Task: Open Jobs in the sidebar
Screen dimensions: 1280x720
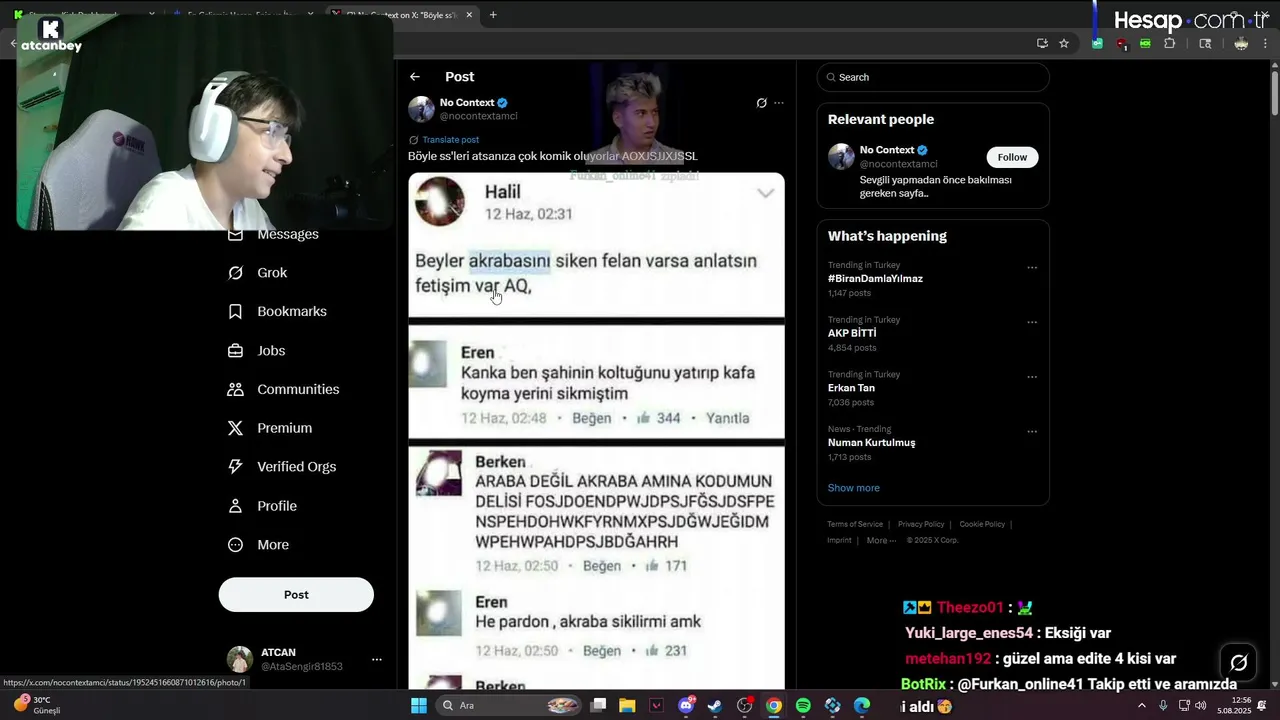Action: coord(257,351)
